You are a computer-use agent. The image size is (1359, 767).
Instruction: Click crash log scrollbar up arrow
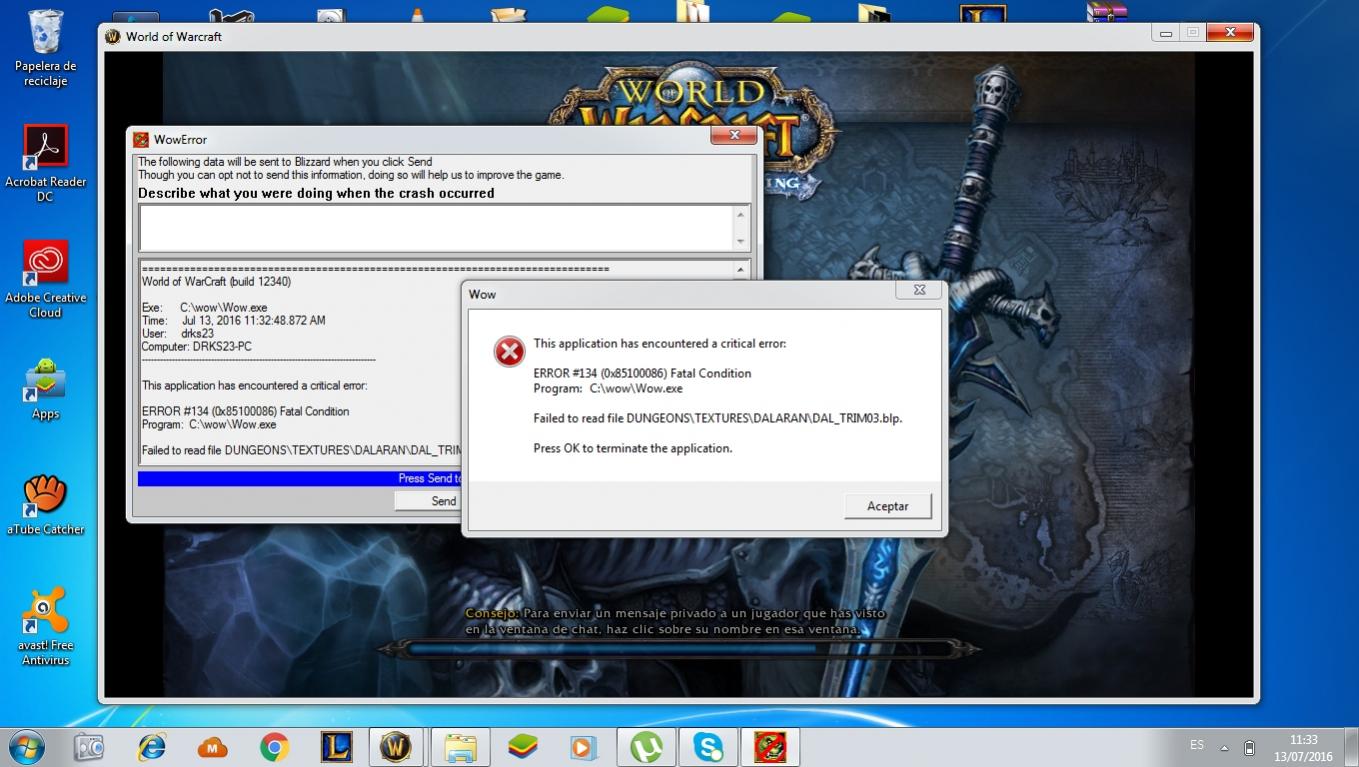point(741,269)
